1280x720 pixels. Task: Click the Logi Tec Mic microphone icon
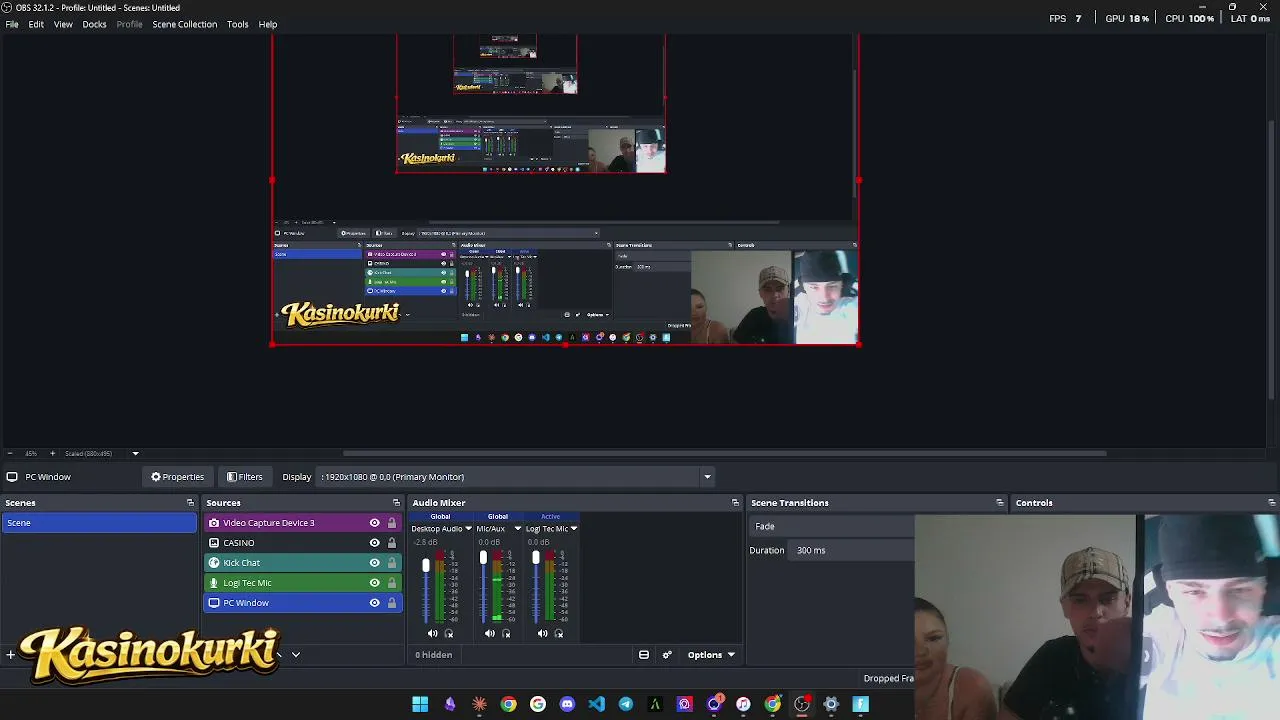point(213,583)
